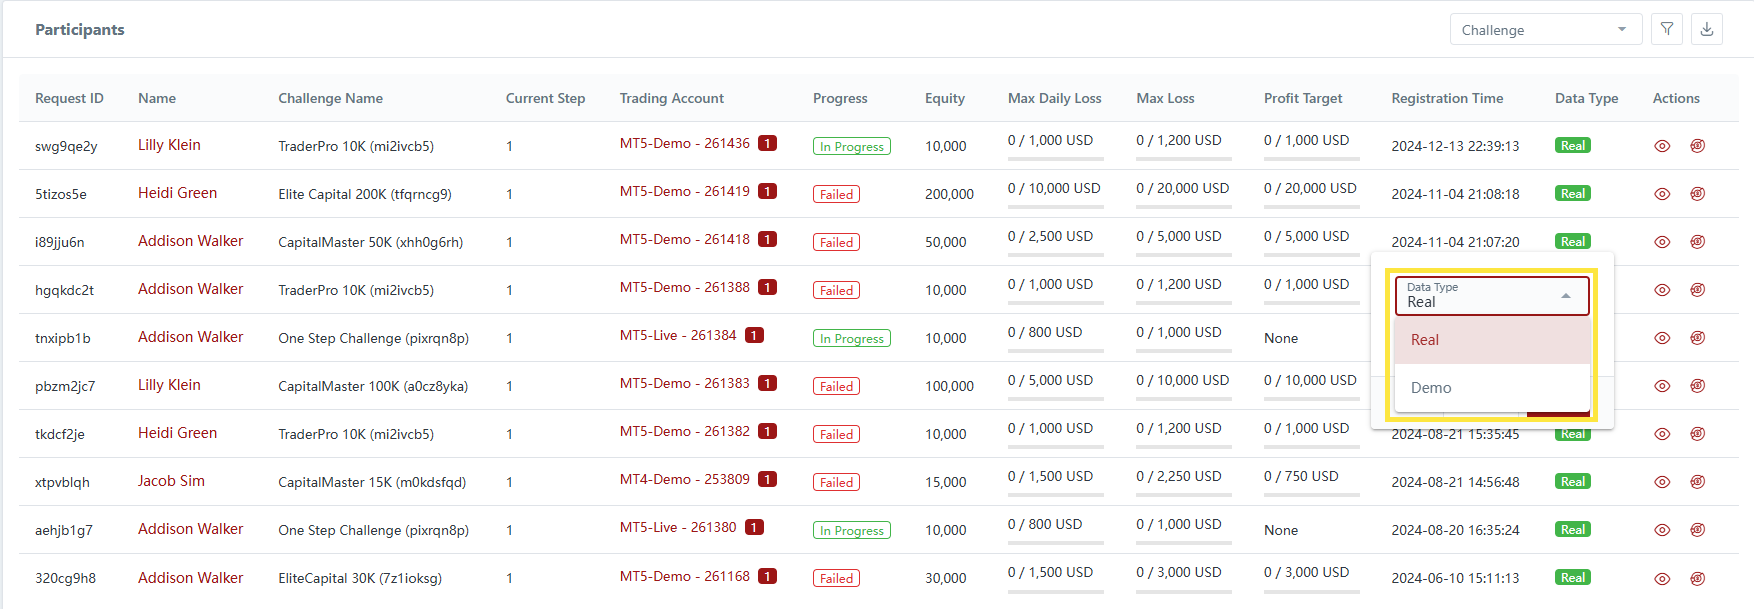The image size is (1754, 609).
Task: Select Demo option in Data Type list
Action: pos(1431,388)
